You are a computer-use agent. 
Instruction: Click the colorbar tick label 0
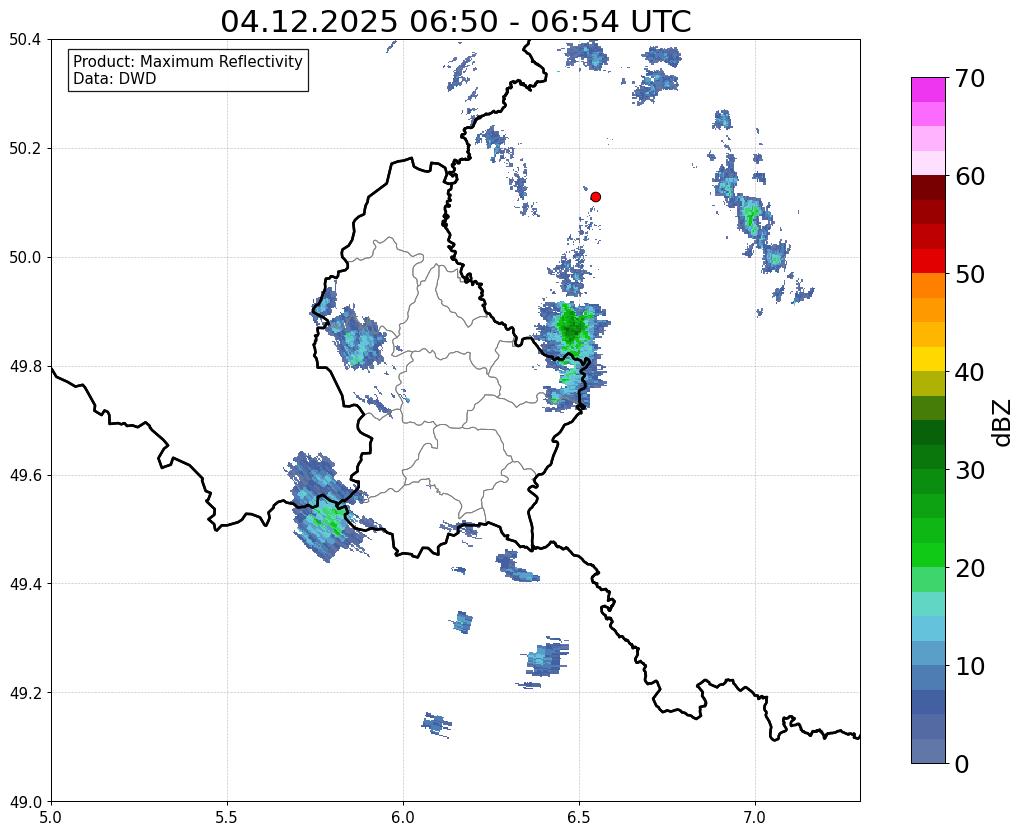pyautogui.click(x=962, y=764)
